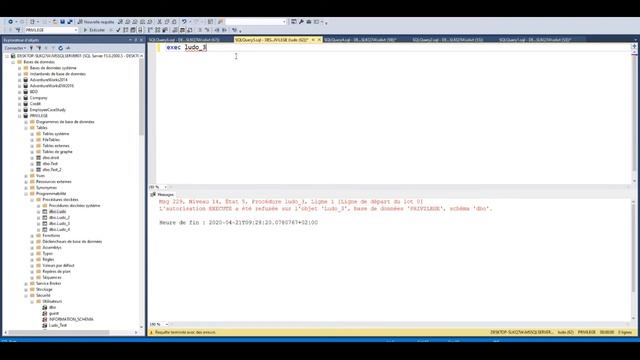This screenshot has height=360, width=640.
Task: Click the Cut icon in toolbar
Action: tap(160, 22)
